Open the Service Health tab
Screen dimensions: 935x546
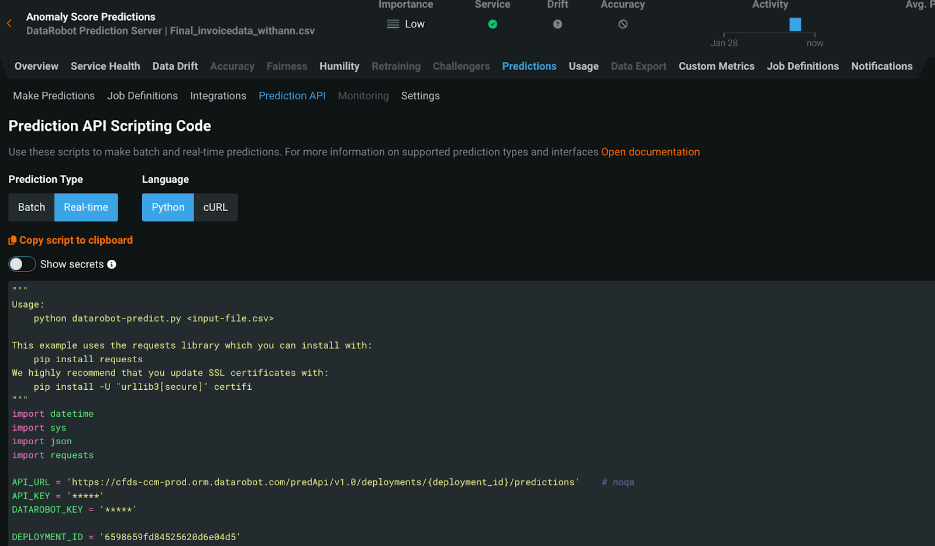click(105, 66)
